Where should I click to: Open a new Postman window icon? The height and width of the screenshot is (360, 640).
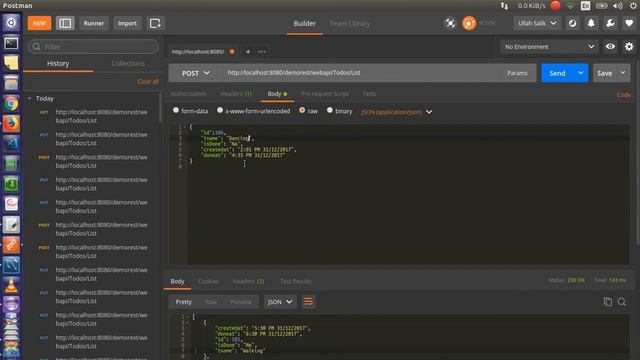tap(155, 23)
